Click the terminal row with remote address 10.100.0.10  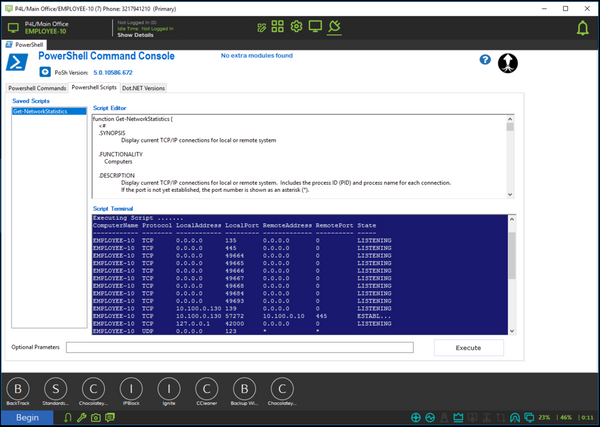pyautogui.click(x=242, y=316)
